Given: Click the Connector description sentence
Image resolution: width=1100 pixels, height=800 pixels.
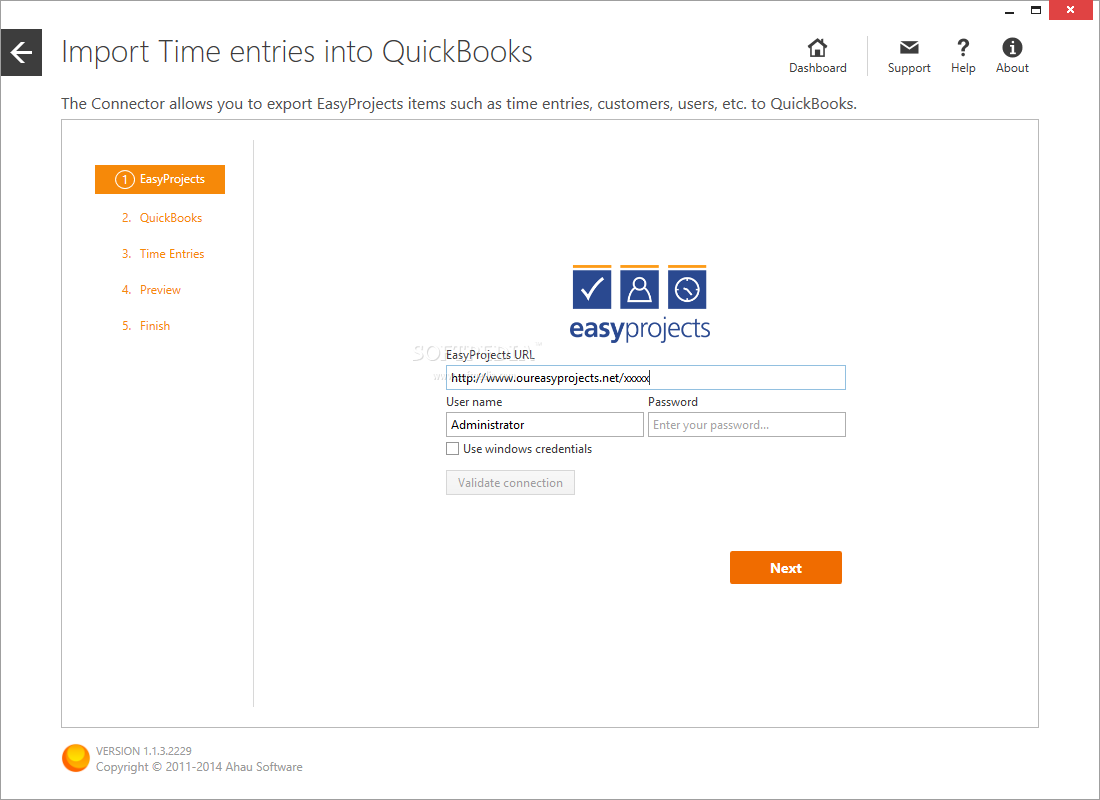Looking at the screenshot, I should tap(459, 104).
